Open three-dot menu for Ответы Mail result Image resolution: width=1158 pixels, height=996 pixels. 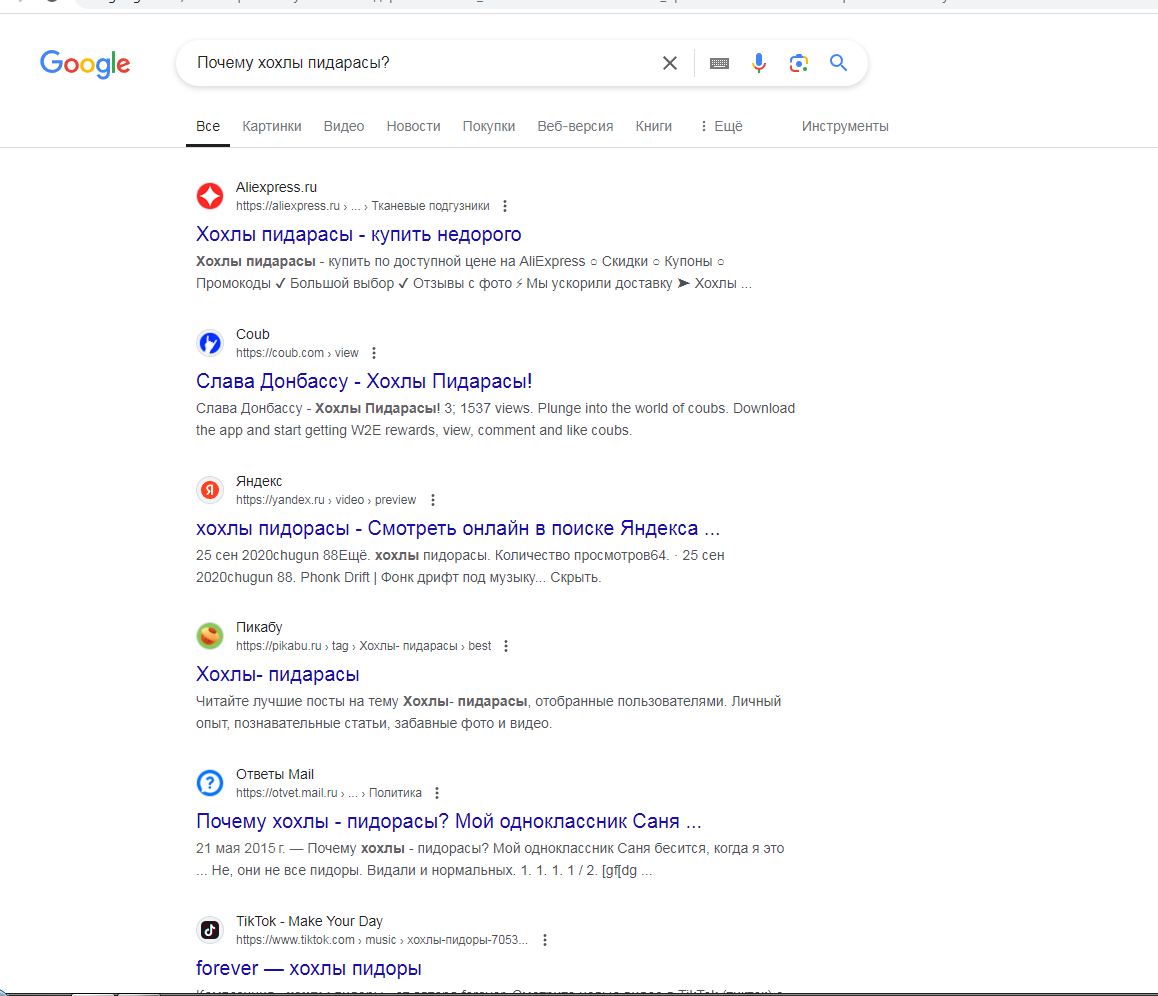tap(437, 793)
